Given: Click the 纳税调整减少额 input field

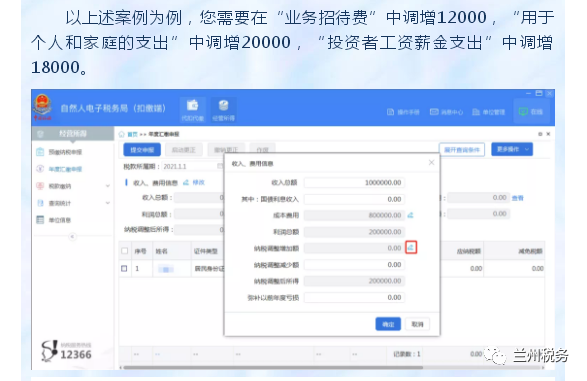Looking at the screenshot, I should (354, 265).
